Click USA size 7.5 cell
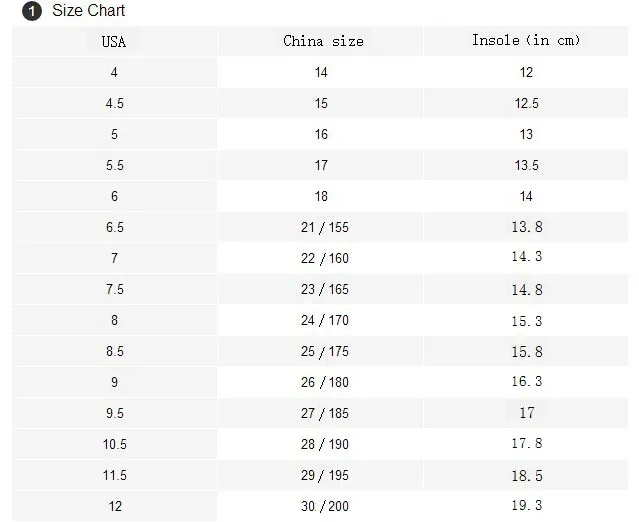The image size is (639, 522). 114,289
